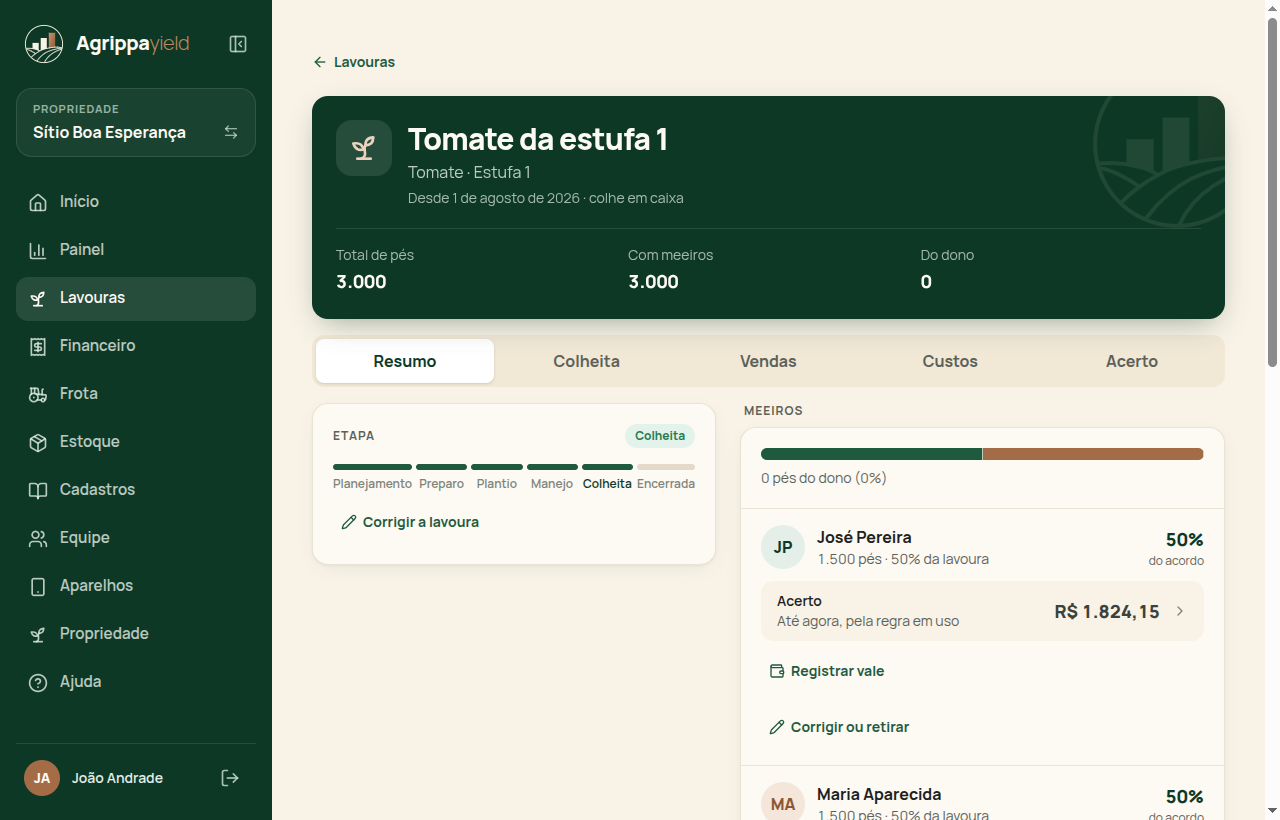Viewport: 1280px width, 820px height.
Task: Click the Aparelhos phone icon
Action: (38, 586)
